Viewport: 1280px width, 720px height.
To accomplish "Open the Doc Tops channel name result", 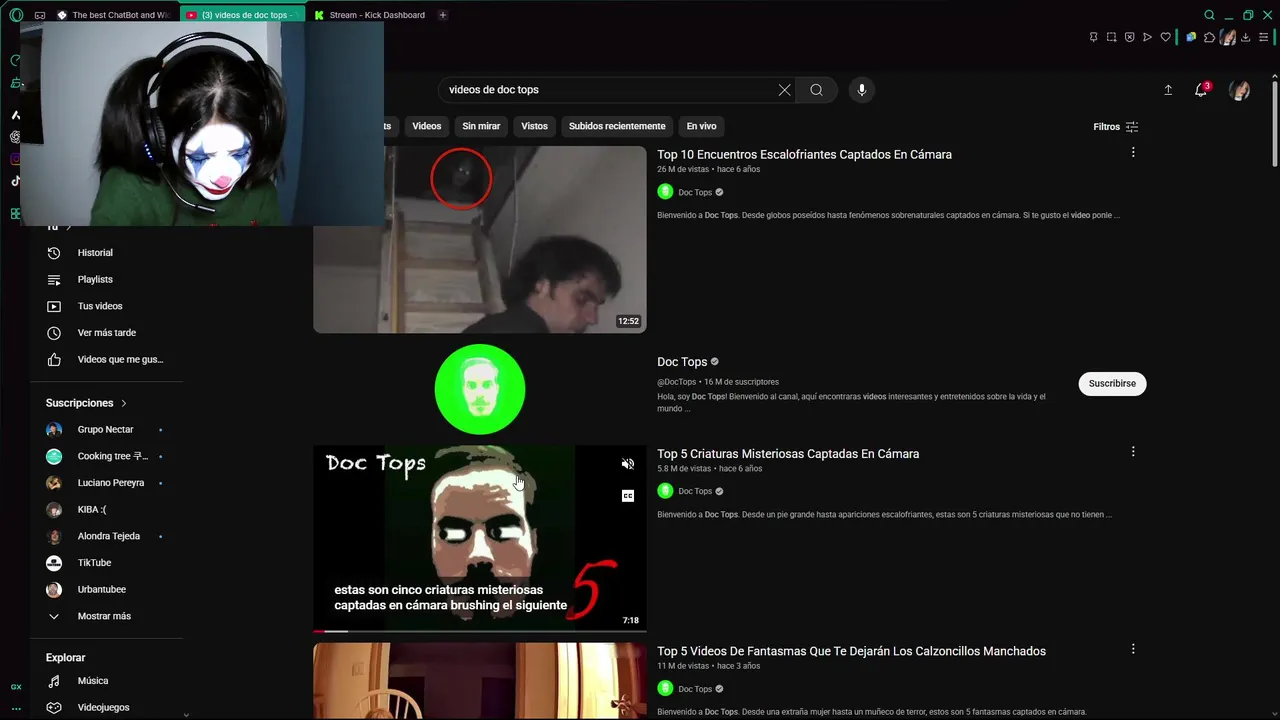I will pos(682,362).
